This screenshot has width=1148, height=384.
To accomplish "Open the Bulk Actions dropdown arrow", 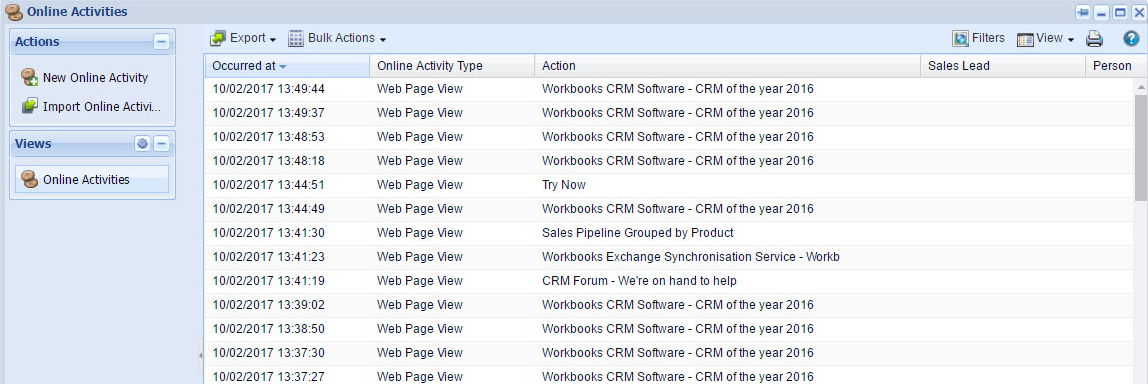I will coord(382,40).
